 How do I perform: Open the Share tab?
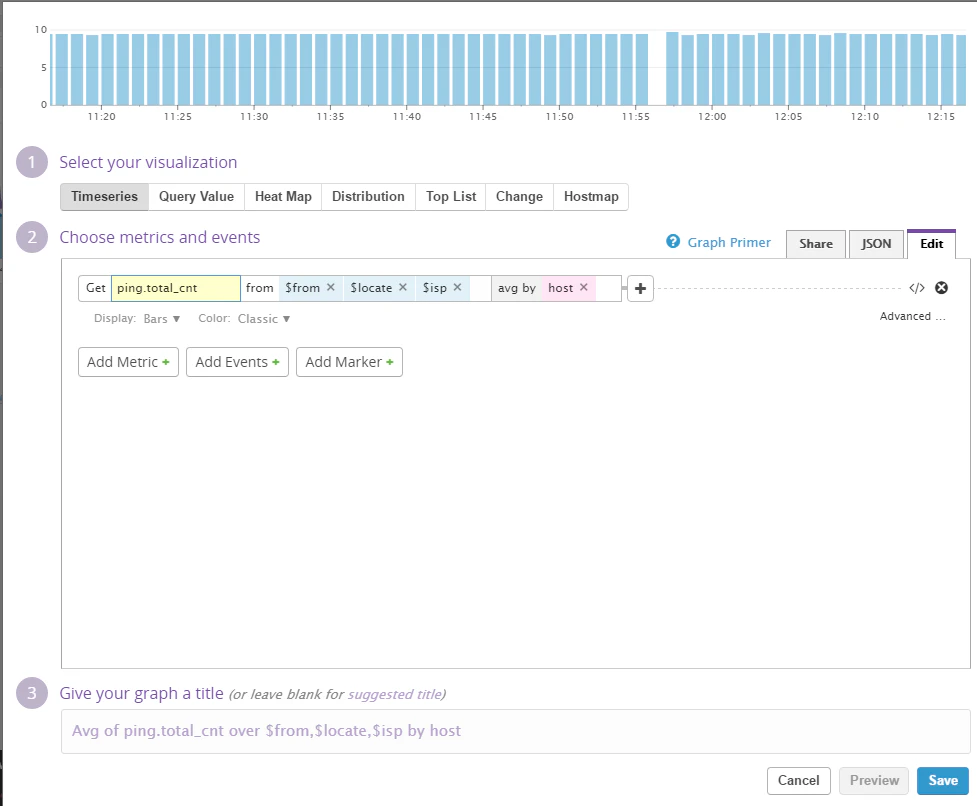tap(816, 244)
